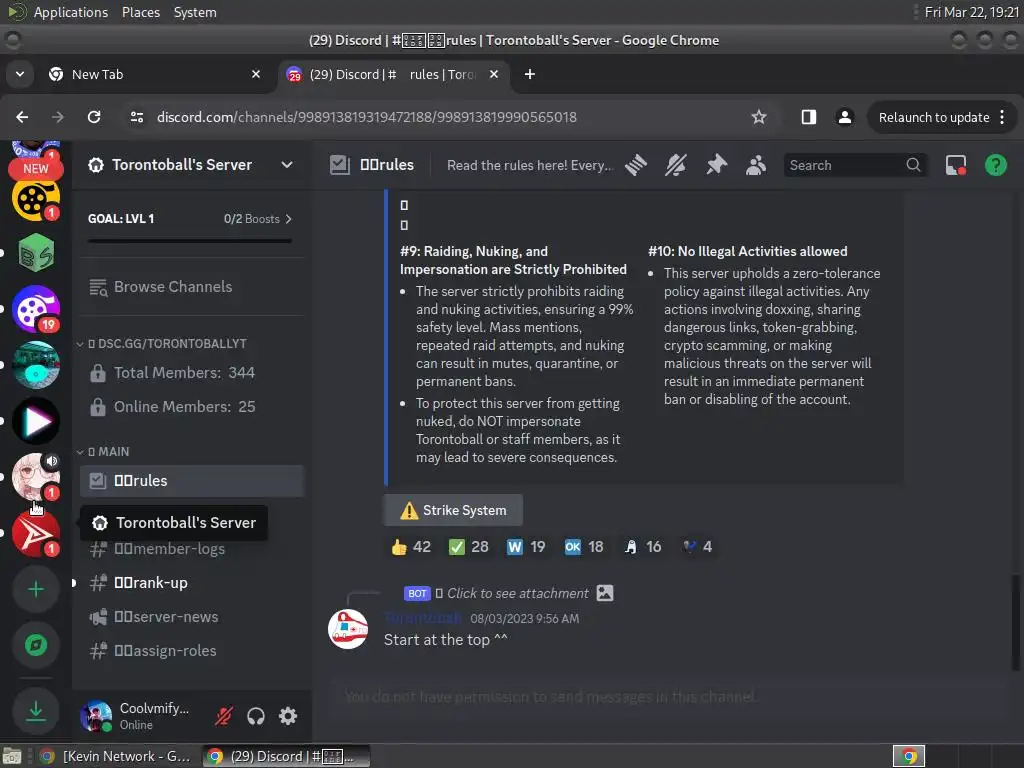Unmute the microphone in user panel
The height and width of the screenshot is (768, 1024).
tap(223, 716)
